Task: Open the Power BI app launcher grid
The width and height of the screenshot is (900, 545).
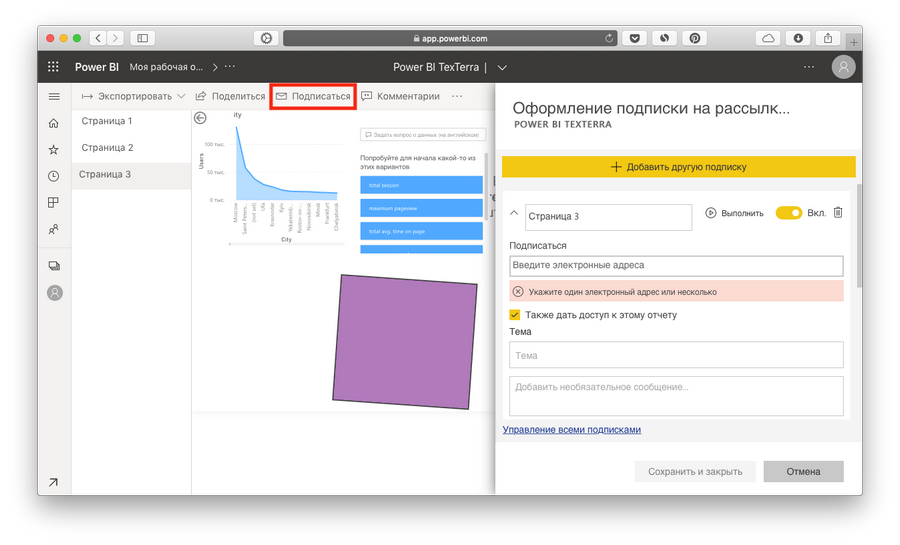Action: pyautogui.click(x=53, y=67)
